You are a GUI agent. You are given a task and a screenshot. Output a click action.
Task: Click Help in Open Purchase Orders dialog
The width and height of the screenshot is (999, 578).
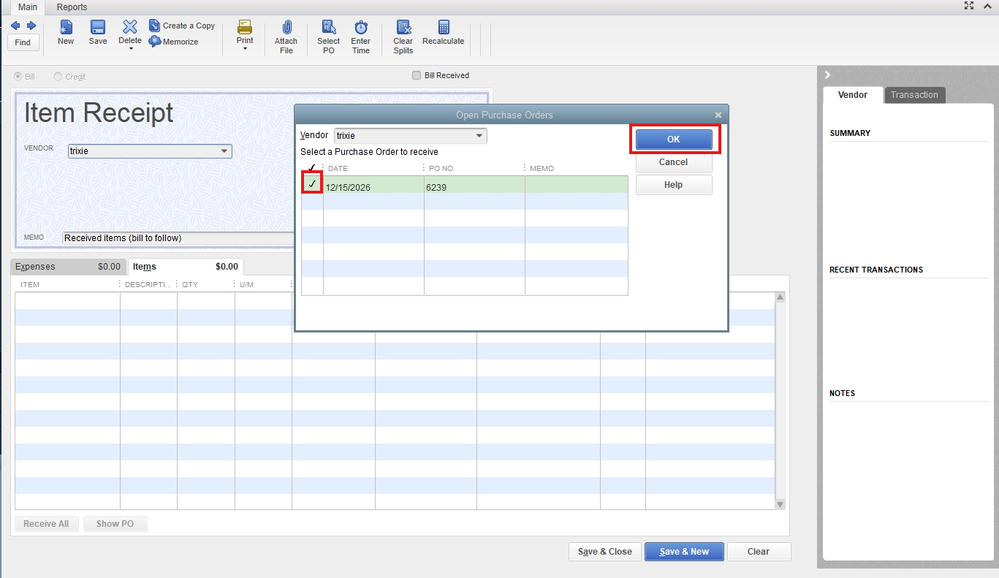tap(673, 185)
